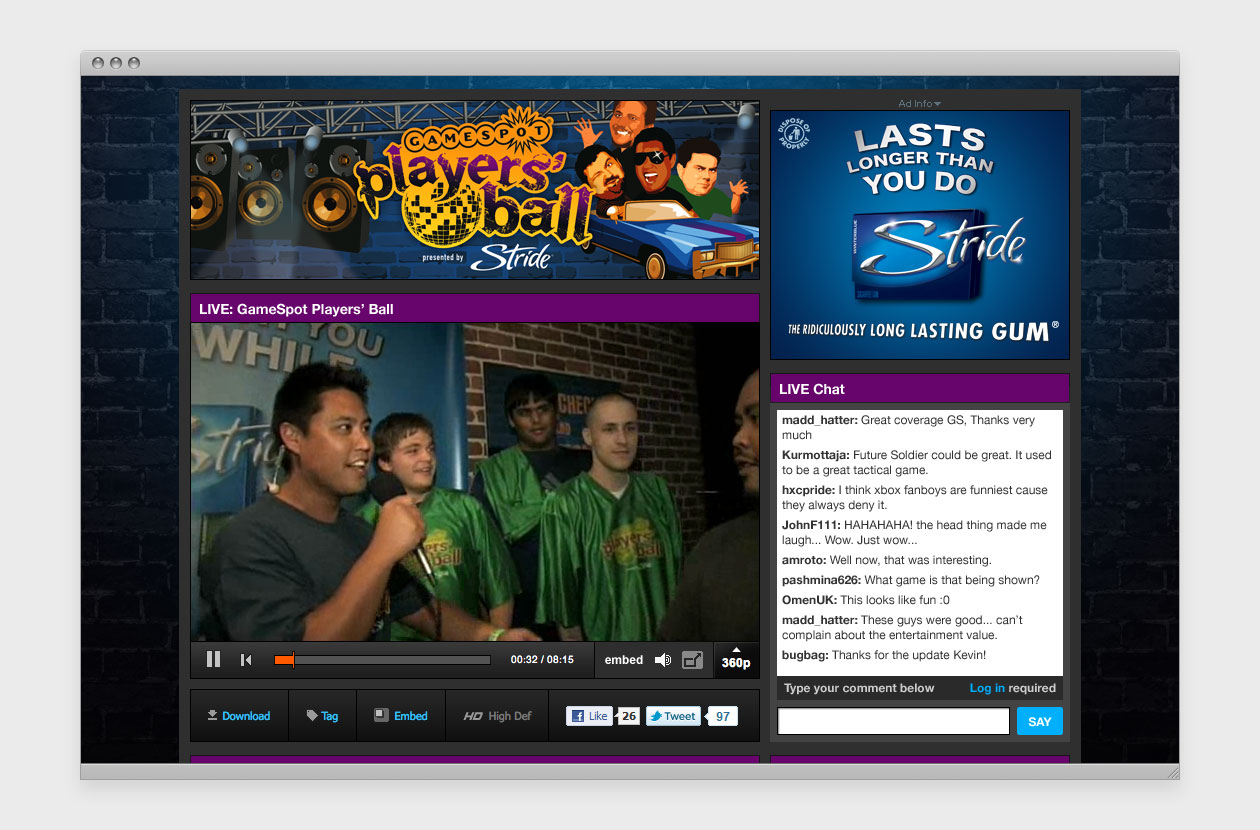Click the LIVE Chat header

pos(920,389)
